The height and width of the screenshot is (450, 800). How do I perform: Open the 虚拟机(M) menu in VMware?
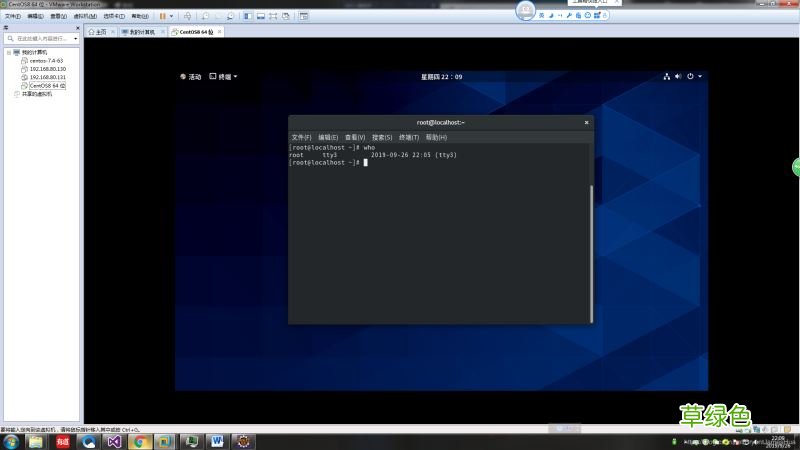pyautogui.click(x=84, y=16)
